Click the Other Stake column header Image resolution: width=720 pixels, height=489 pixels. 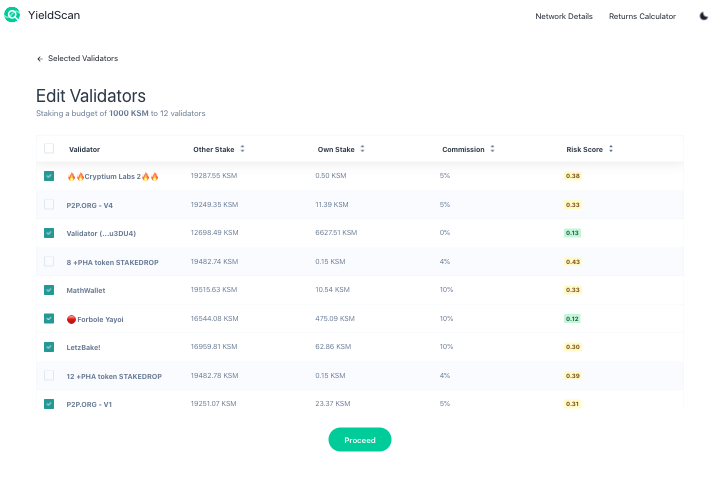214,149
